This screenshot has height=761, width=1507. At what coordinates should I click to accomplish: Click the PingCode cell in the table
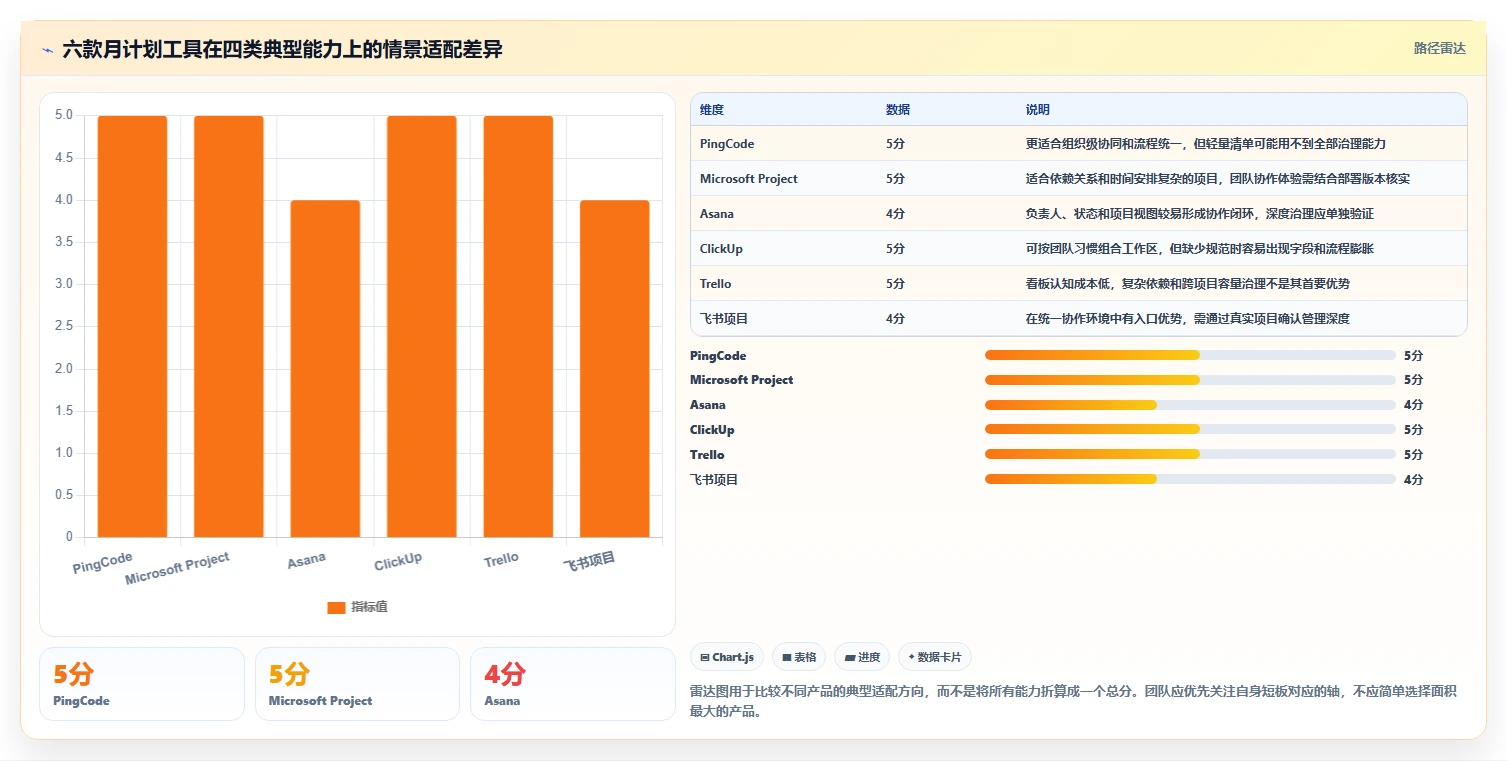coord(727,144)
